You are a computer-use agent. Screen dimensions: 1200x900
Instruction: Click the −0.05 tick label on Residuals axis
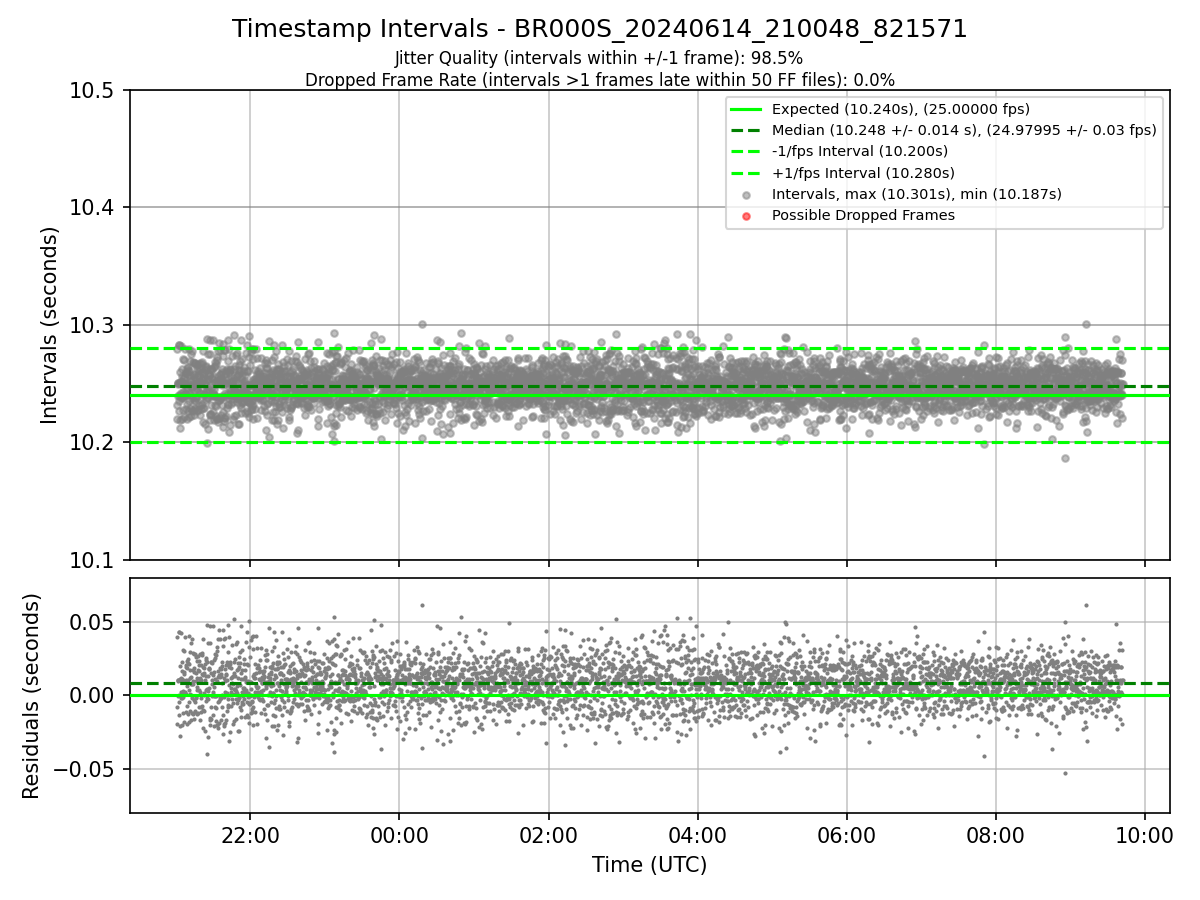coord(84,770)
